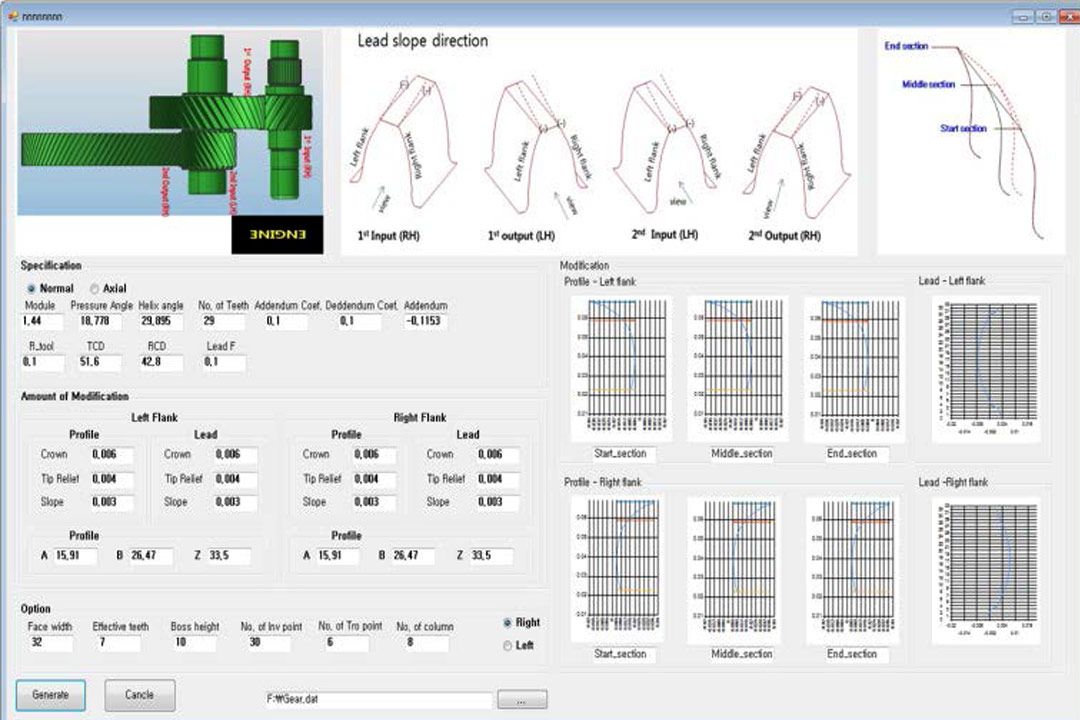Select the Axial radio button
The height and width of the screenshot is (720, 1080).
click(x=94, y=288)
